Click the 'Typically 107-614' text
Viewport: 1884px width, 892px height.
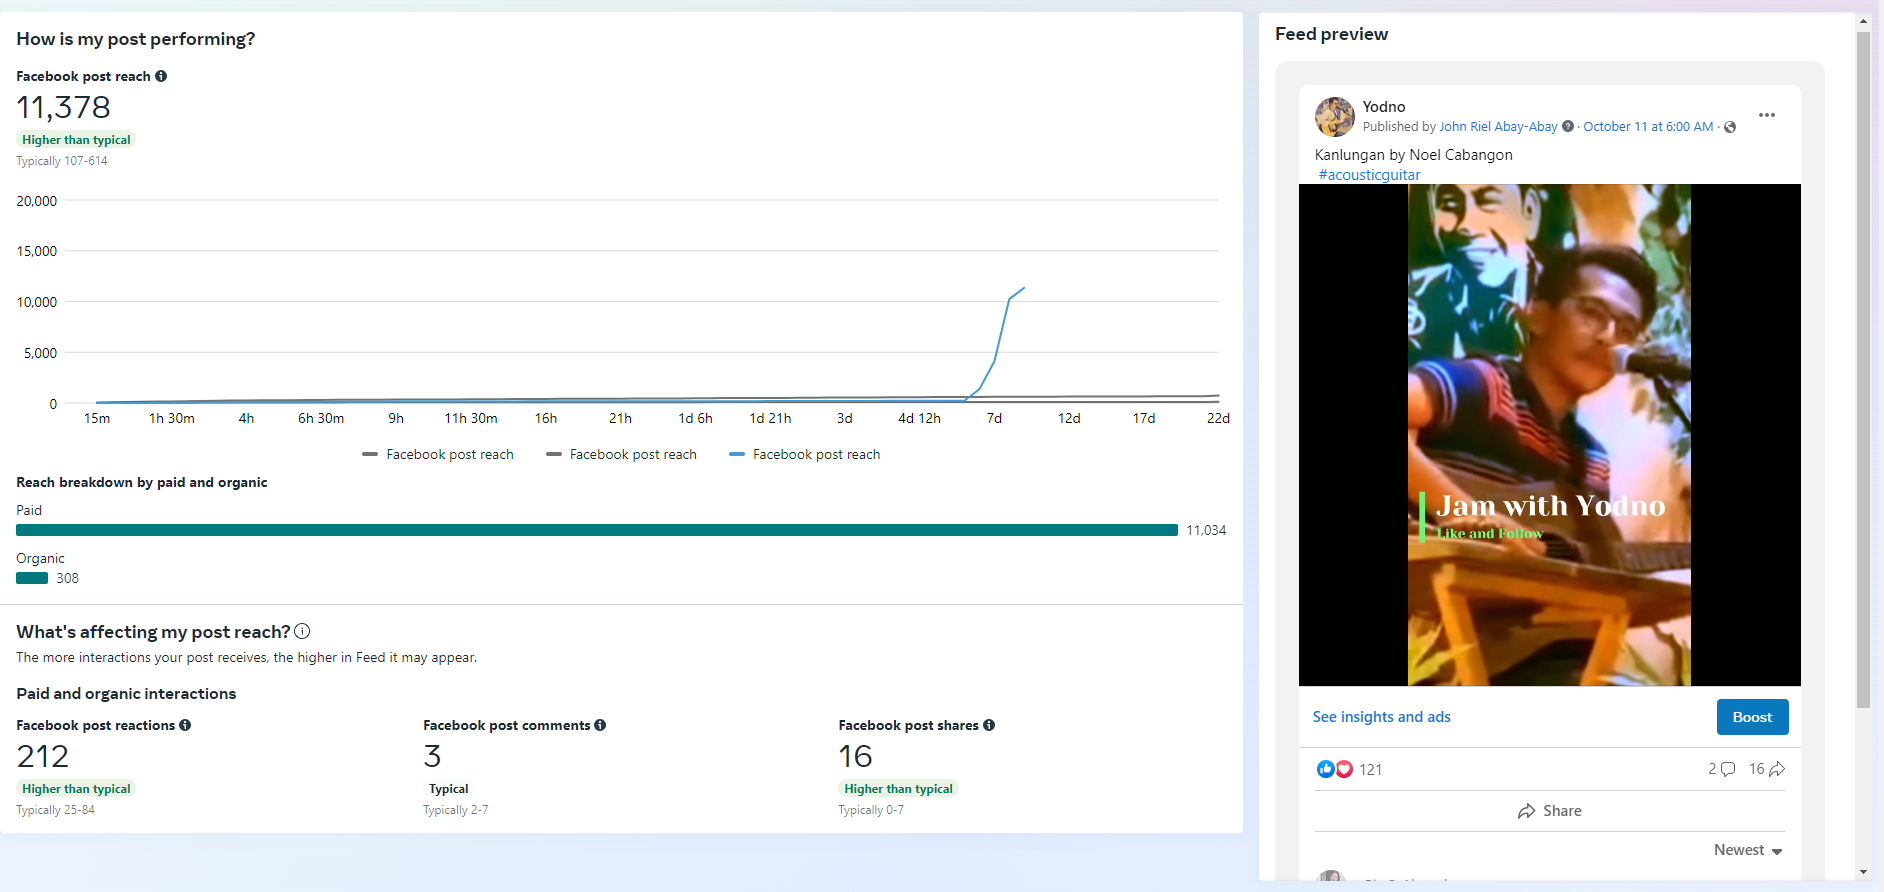click(x=62, y=161)
